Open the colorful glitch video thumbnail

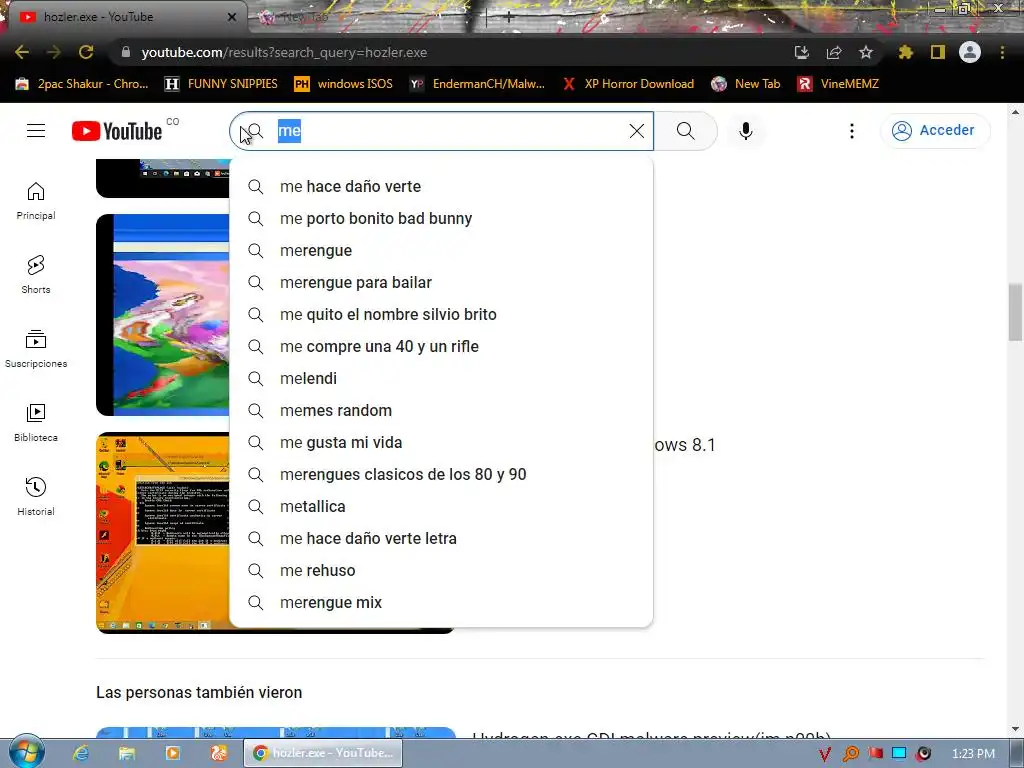click(163, 315)
